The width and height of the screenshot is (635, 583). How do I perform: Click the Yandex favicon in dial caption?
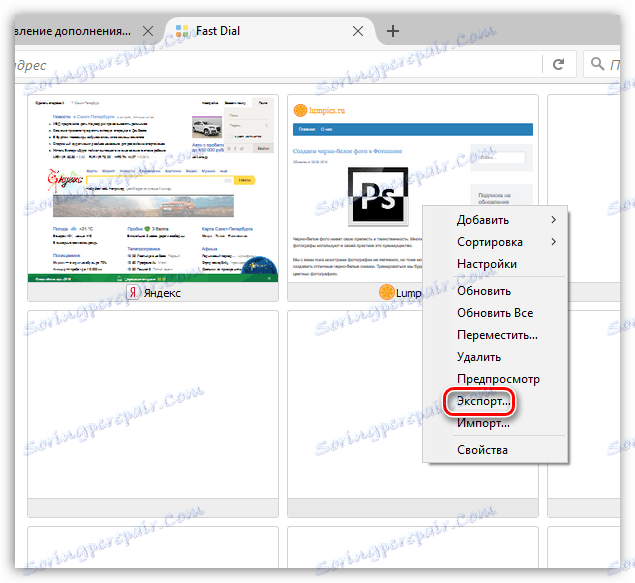pyautogui.click(x=133, y=292)
